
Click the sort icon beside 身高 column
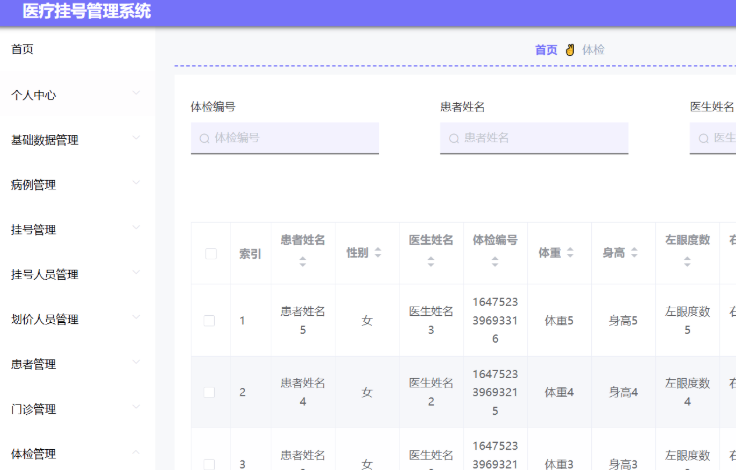click(x=634, y=253)
